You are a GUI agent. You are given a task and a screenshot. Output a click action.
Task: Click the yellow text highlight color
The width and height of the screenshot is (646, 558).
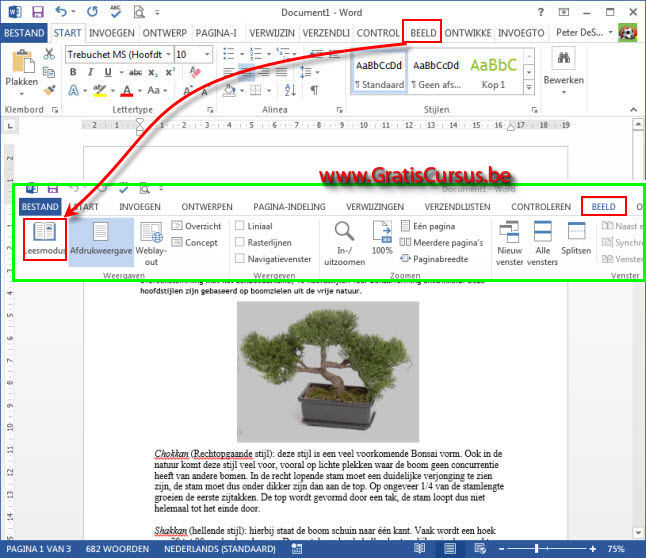(99, 90)
